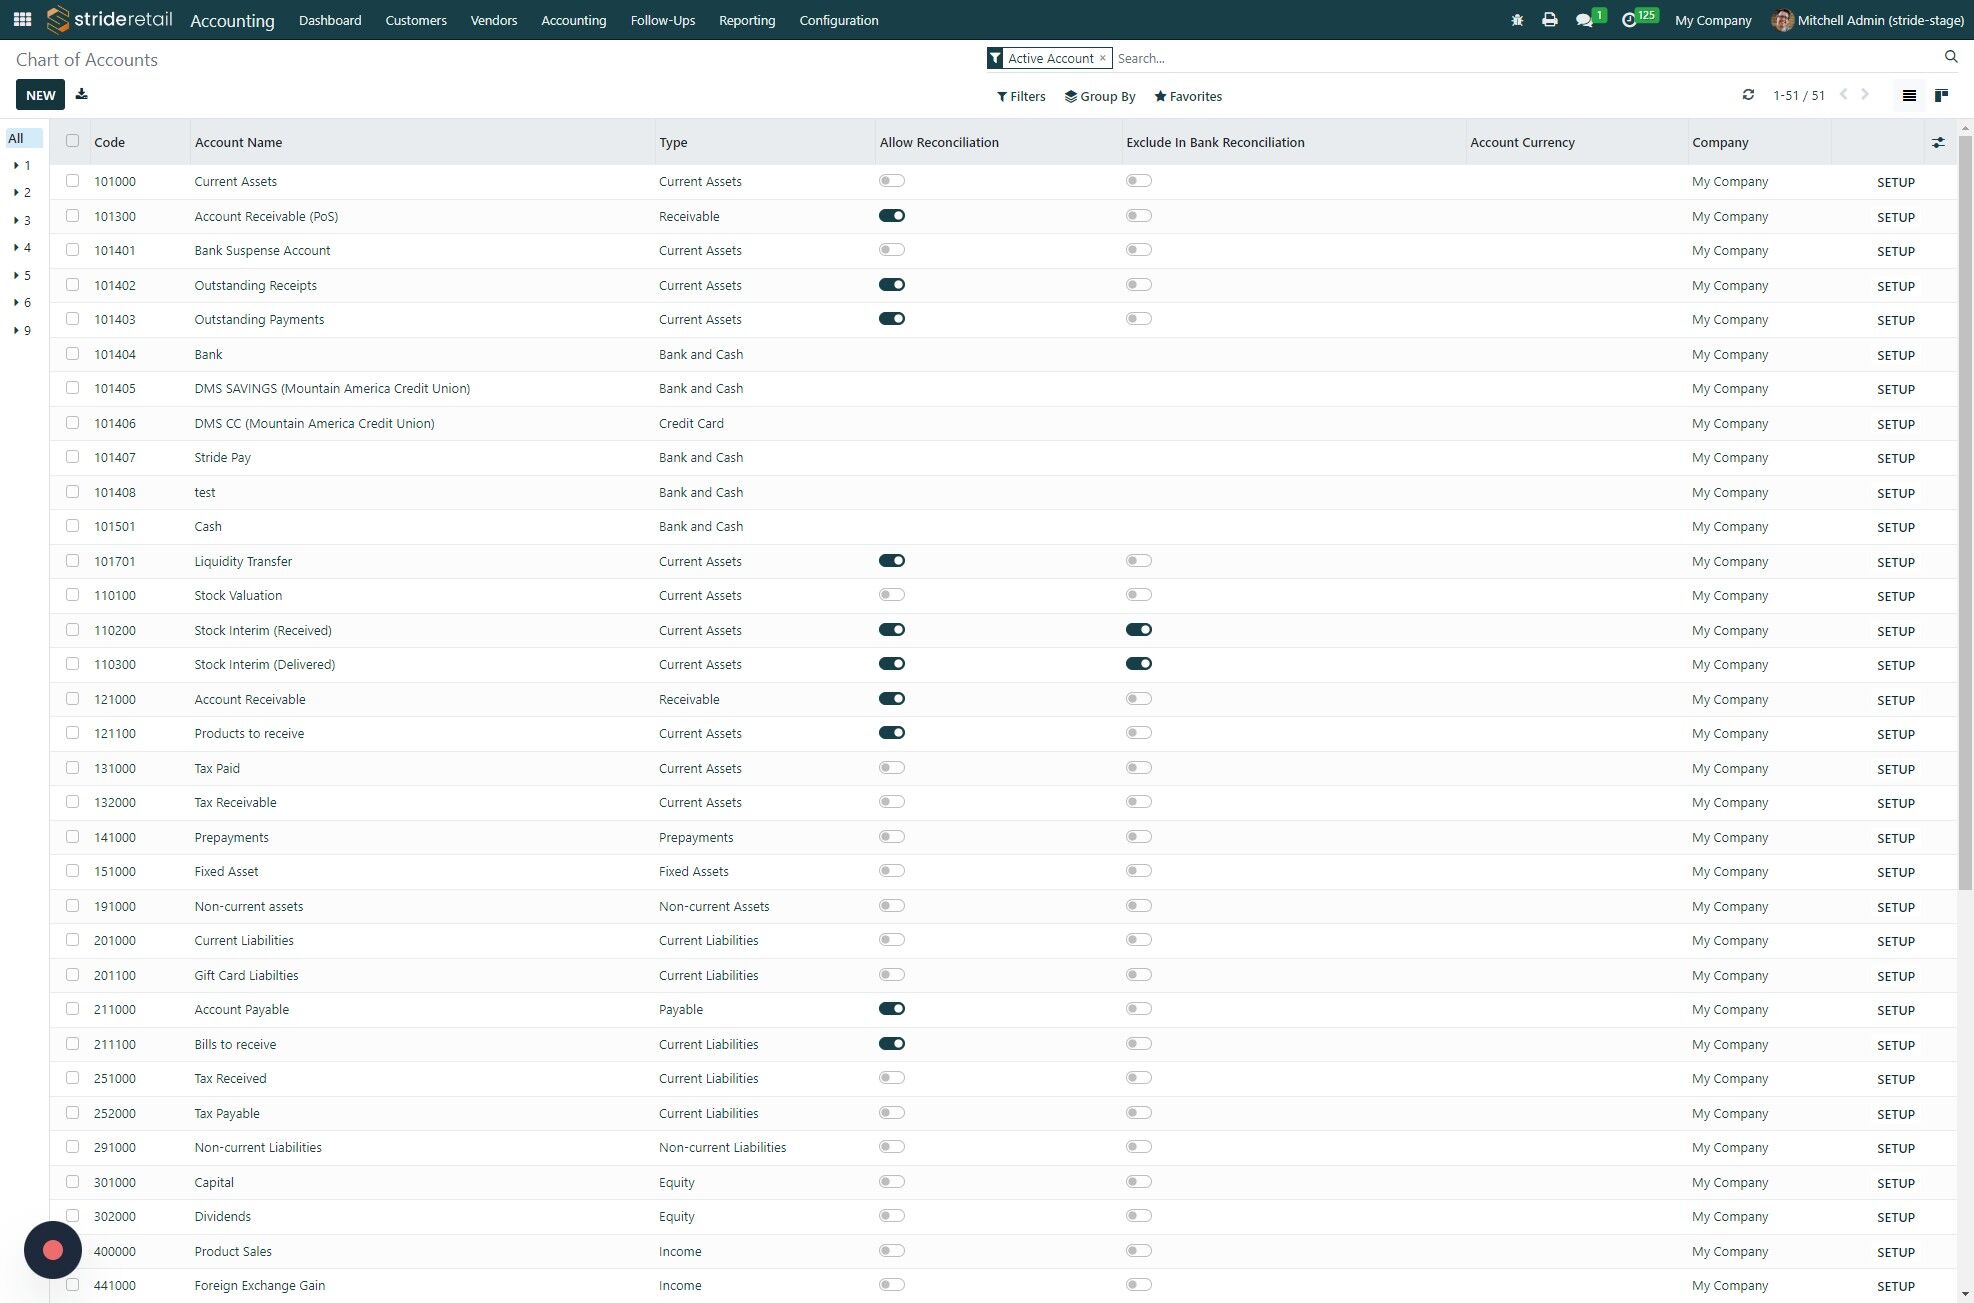Open the Reporting menu
Screen dimensions: 1974x1303
click(x=747, y=20)
